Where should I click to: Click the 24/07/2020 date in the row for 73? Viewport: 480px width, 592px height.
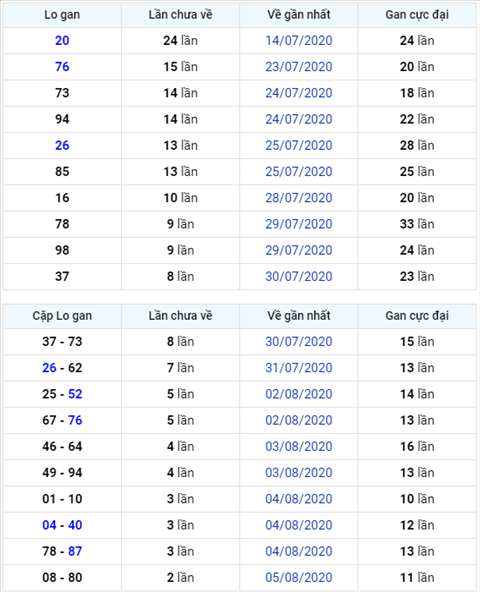[x=298, y=93]
